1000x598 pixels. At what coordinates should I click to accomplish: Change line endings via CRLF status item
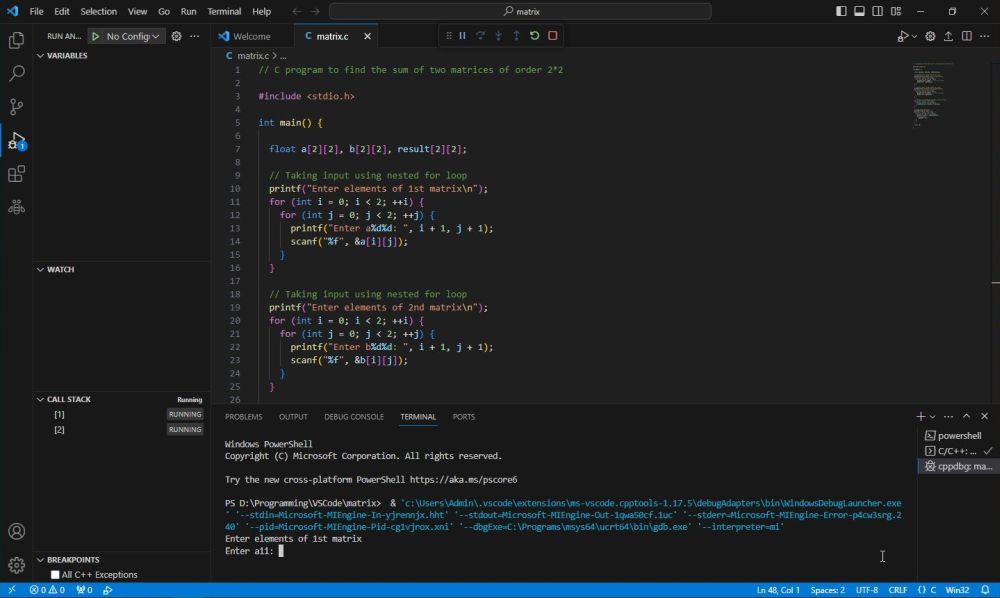coord(898,590)
